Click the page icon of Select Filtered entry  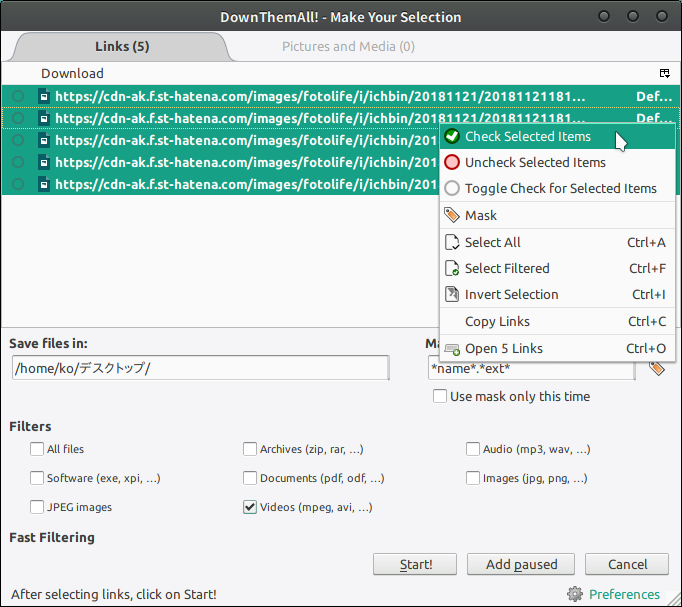pyautogui.click(x=452, y=268)
